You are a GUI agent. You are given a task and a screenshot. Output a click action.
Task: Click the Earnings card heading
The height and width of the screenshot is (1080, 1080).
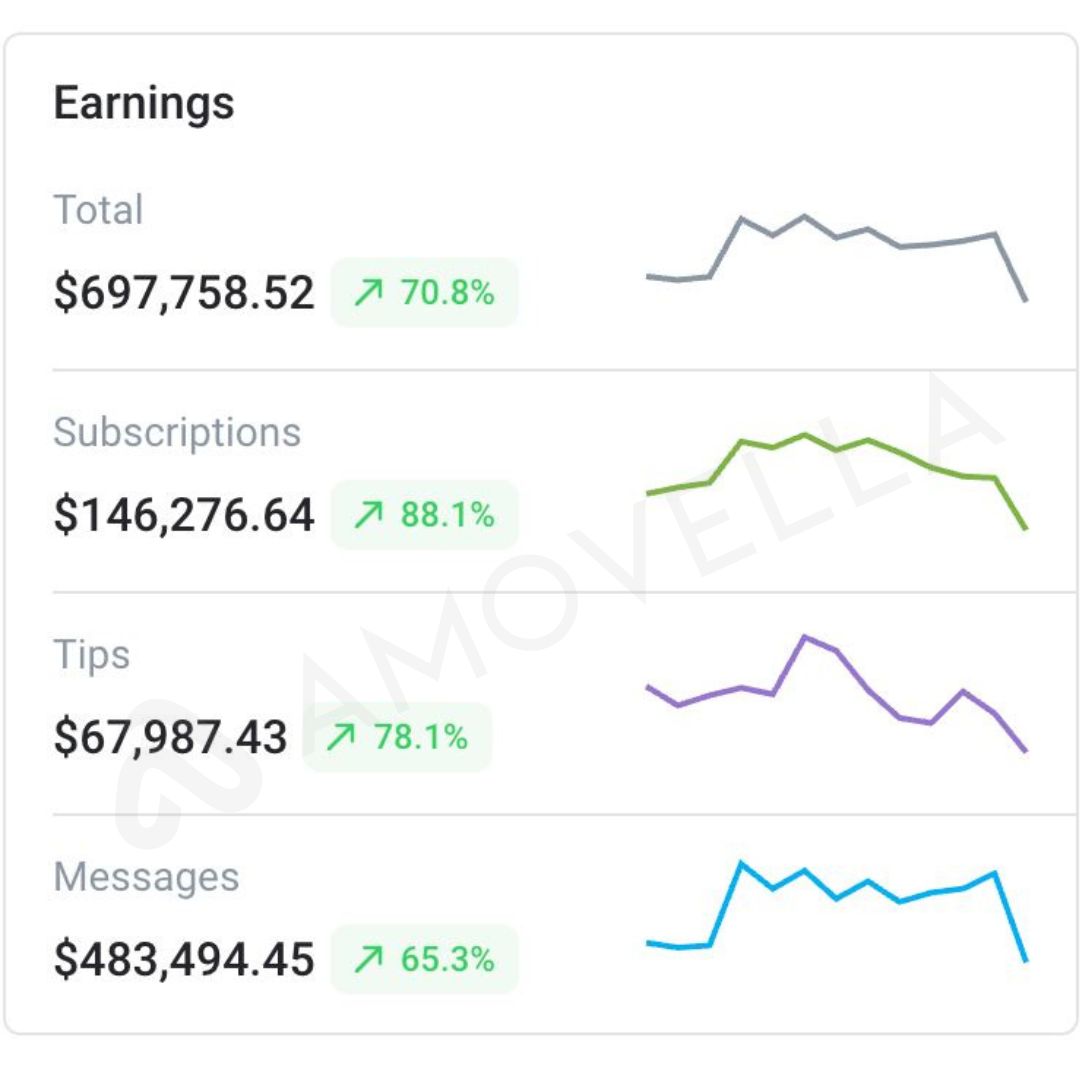144,103
